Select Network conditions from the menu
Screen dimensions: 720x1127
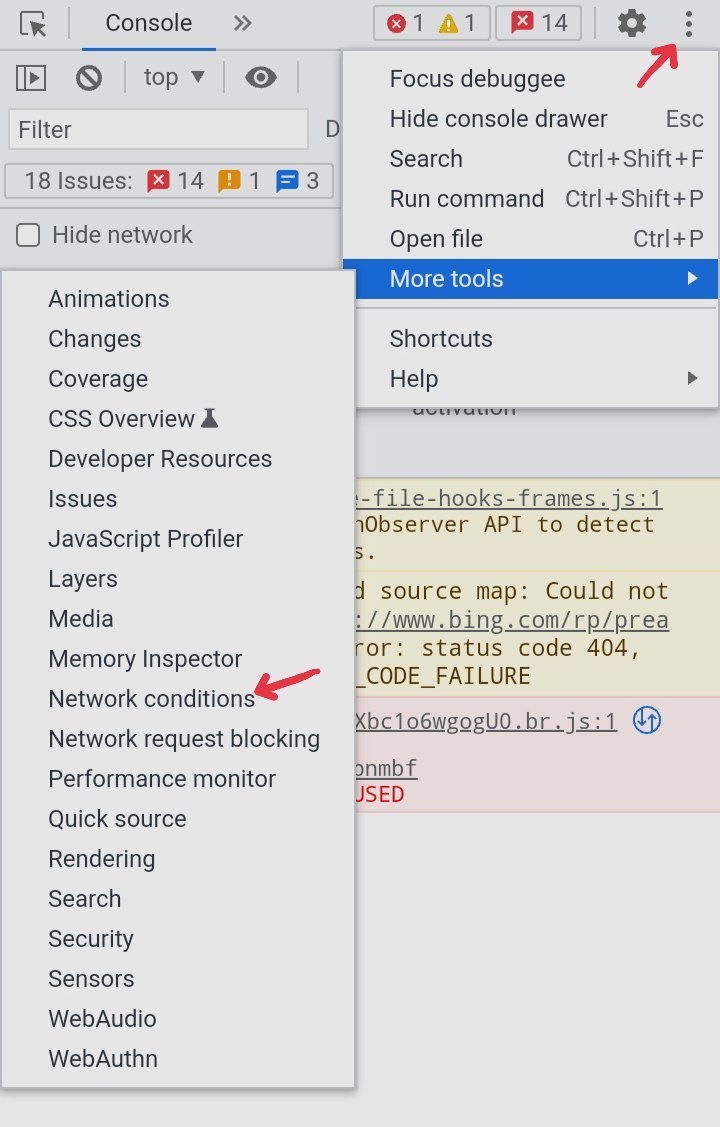point(152,699)
